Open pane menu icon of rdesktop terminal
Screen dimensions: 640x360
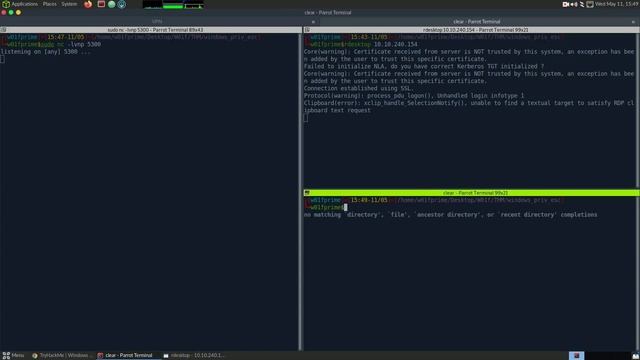[x=307, y=30]
